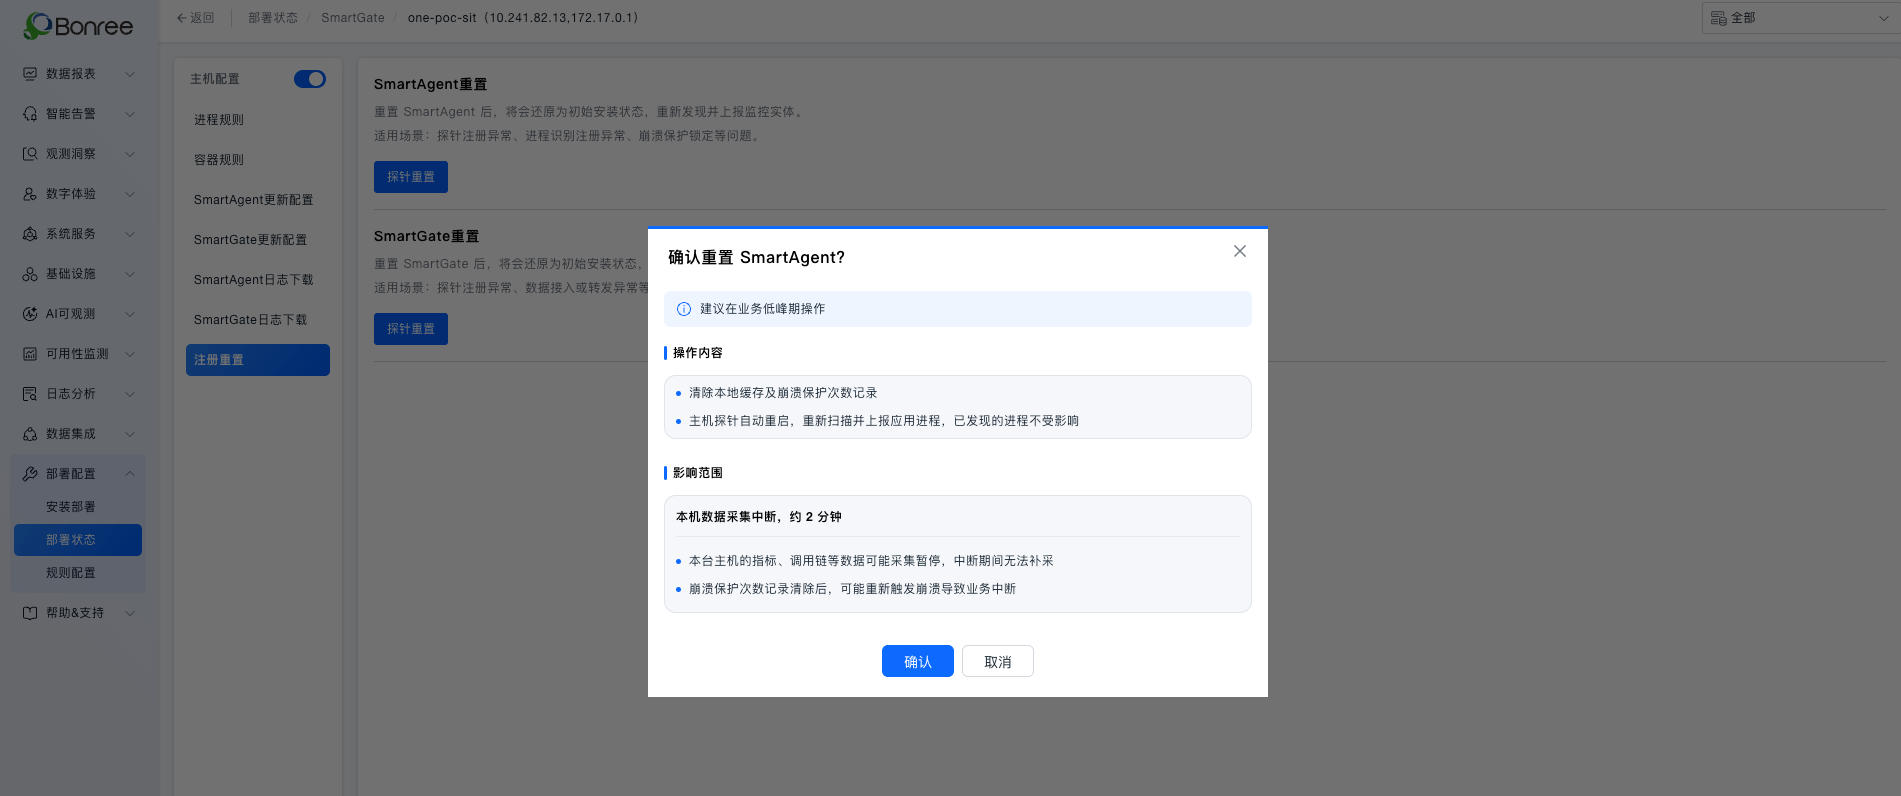This screenshot has height=796, width=1901.
Task: Cancel the reset with 取消 button
Action: 998,661
